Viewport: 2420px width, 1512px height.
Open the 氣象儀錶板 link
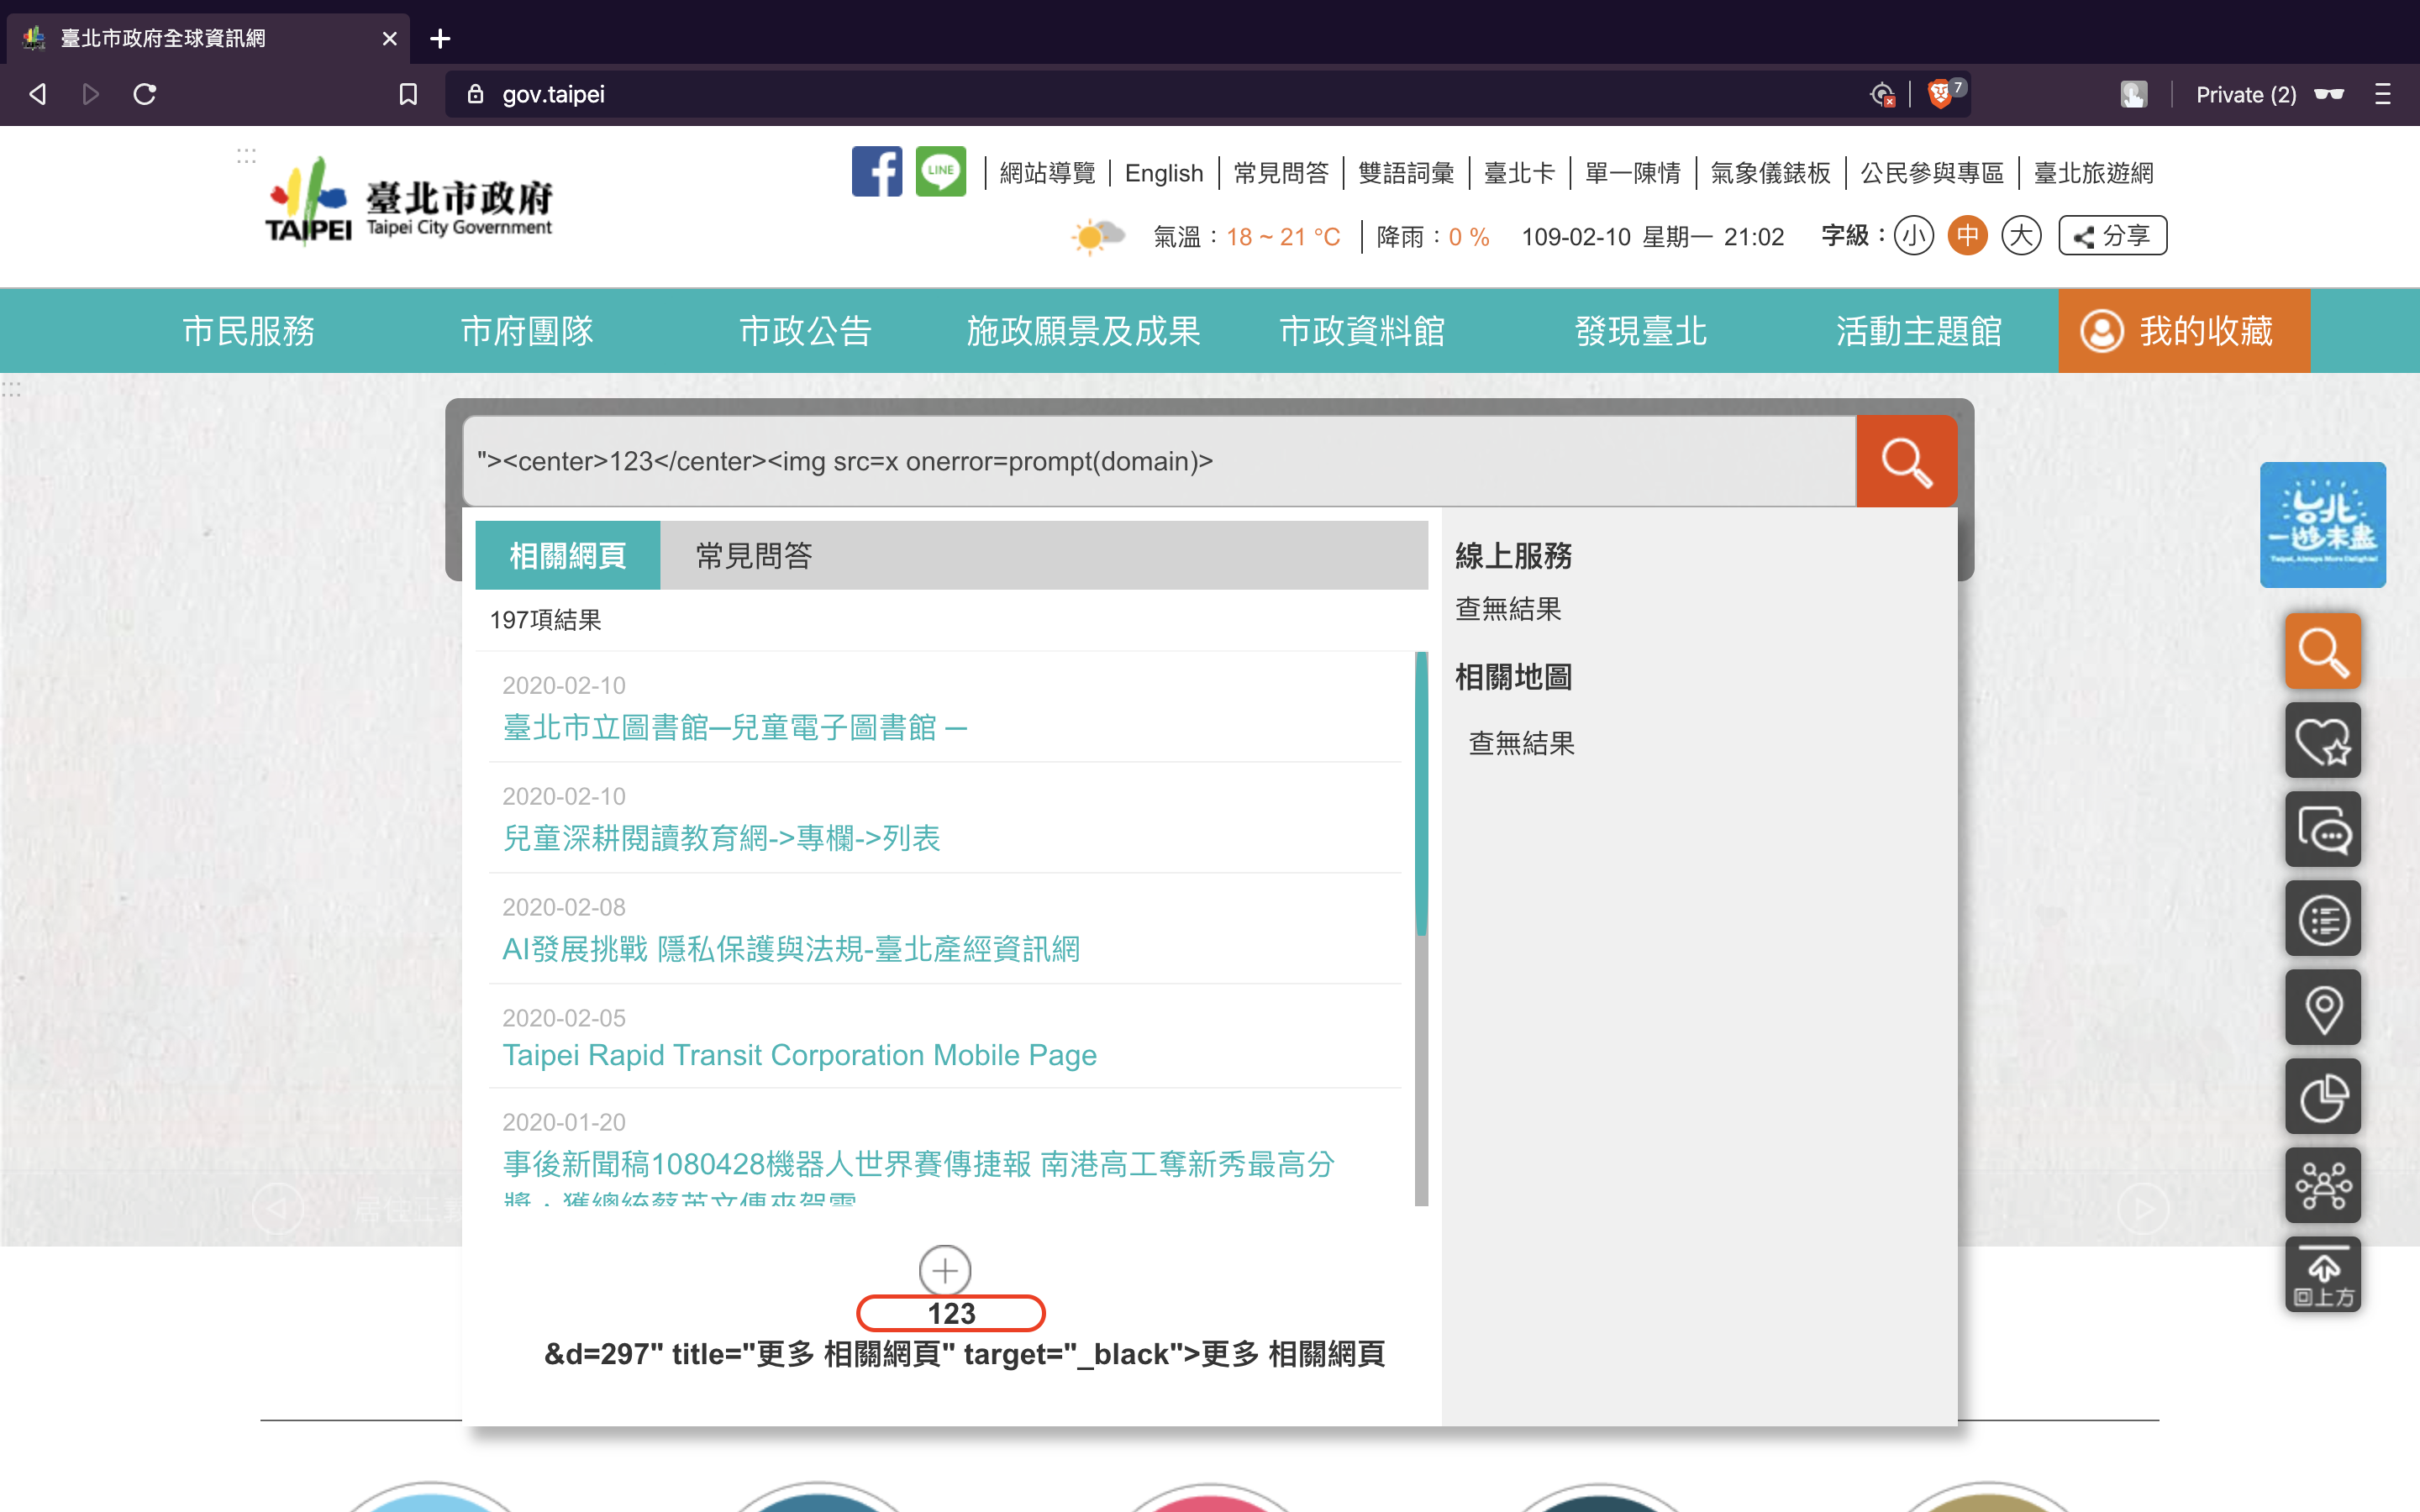1770,173
